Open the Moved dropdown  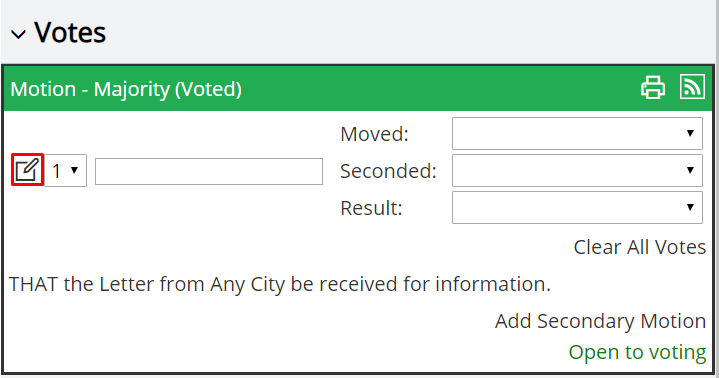577,133
